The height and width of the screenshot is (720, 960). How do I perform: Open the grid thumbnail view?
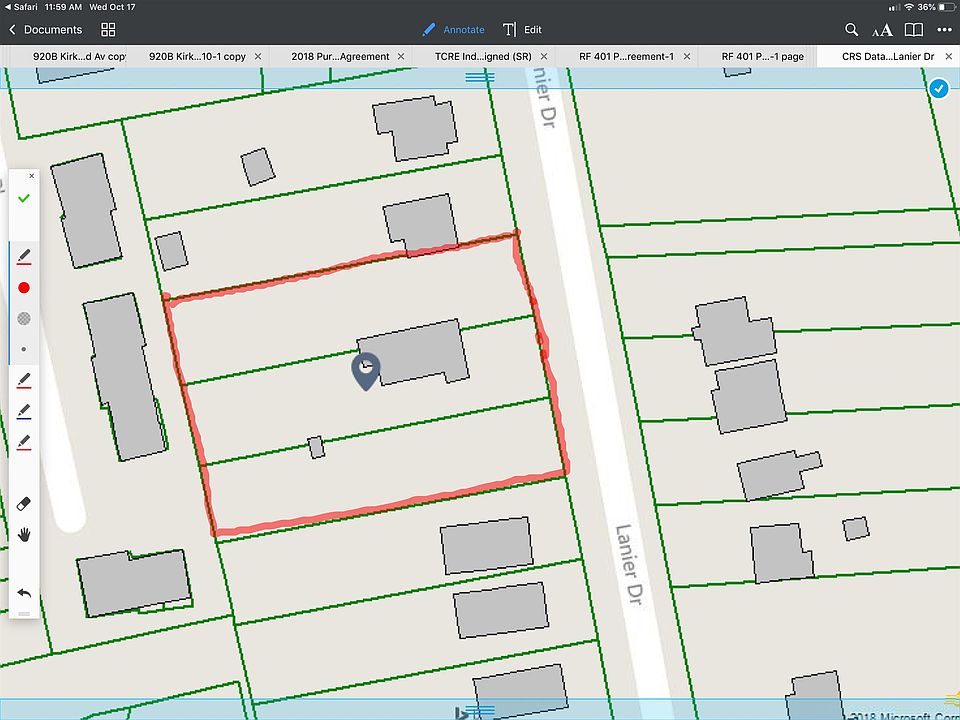click(x=109, y=30)
